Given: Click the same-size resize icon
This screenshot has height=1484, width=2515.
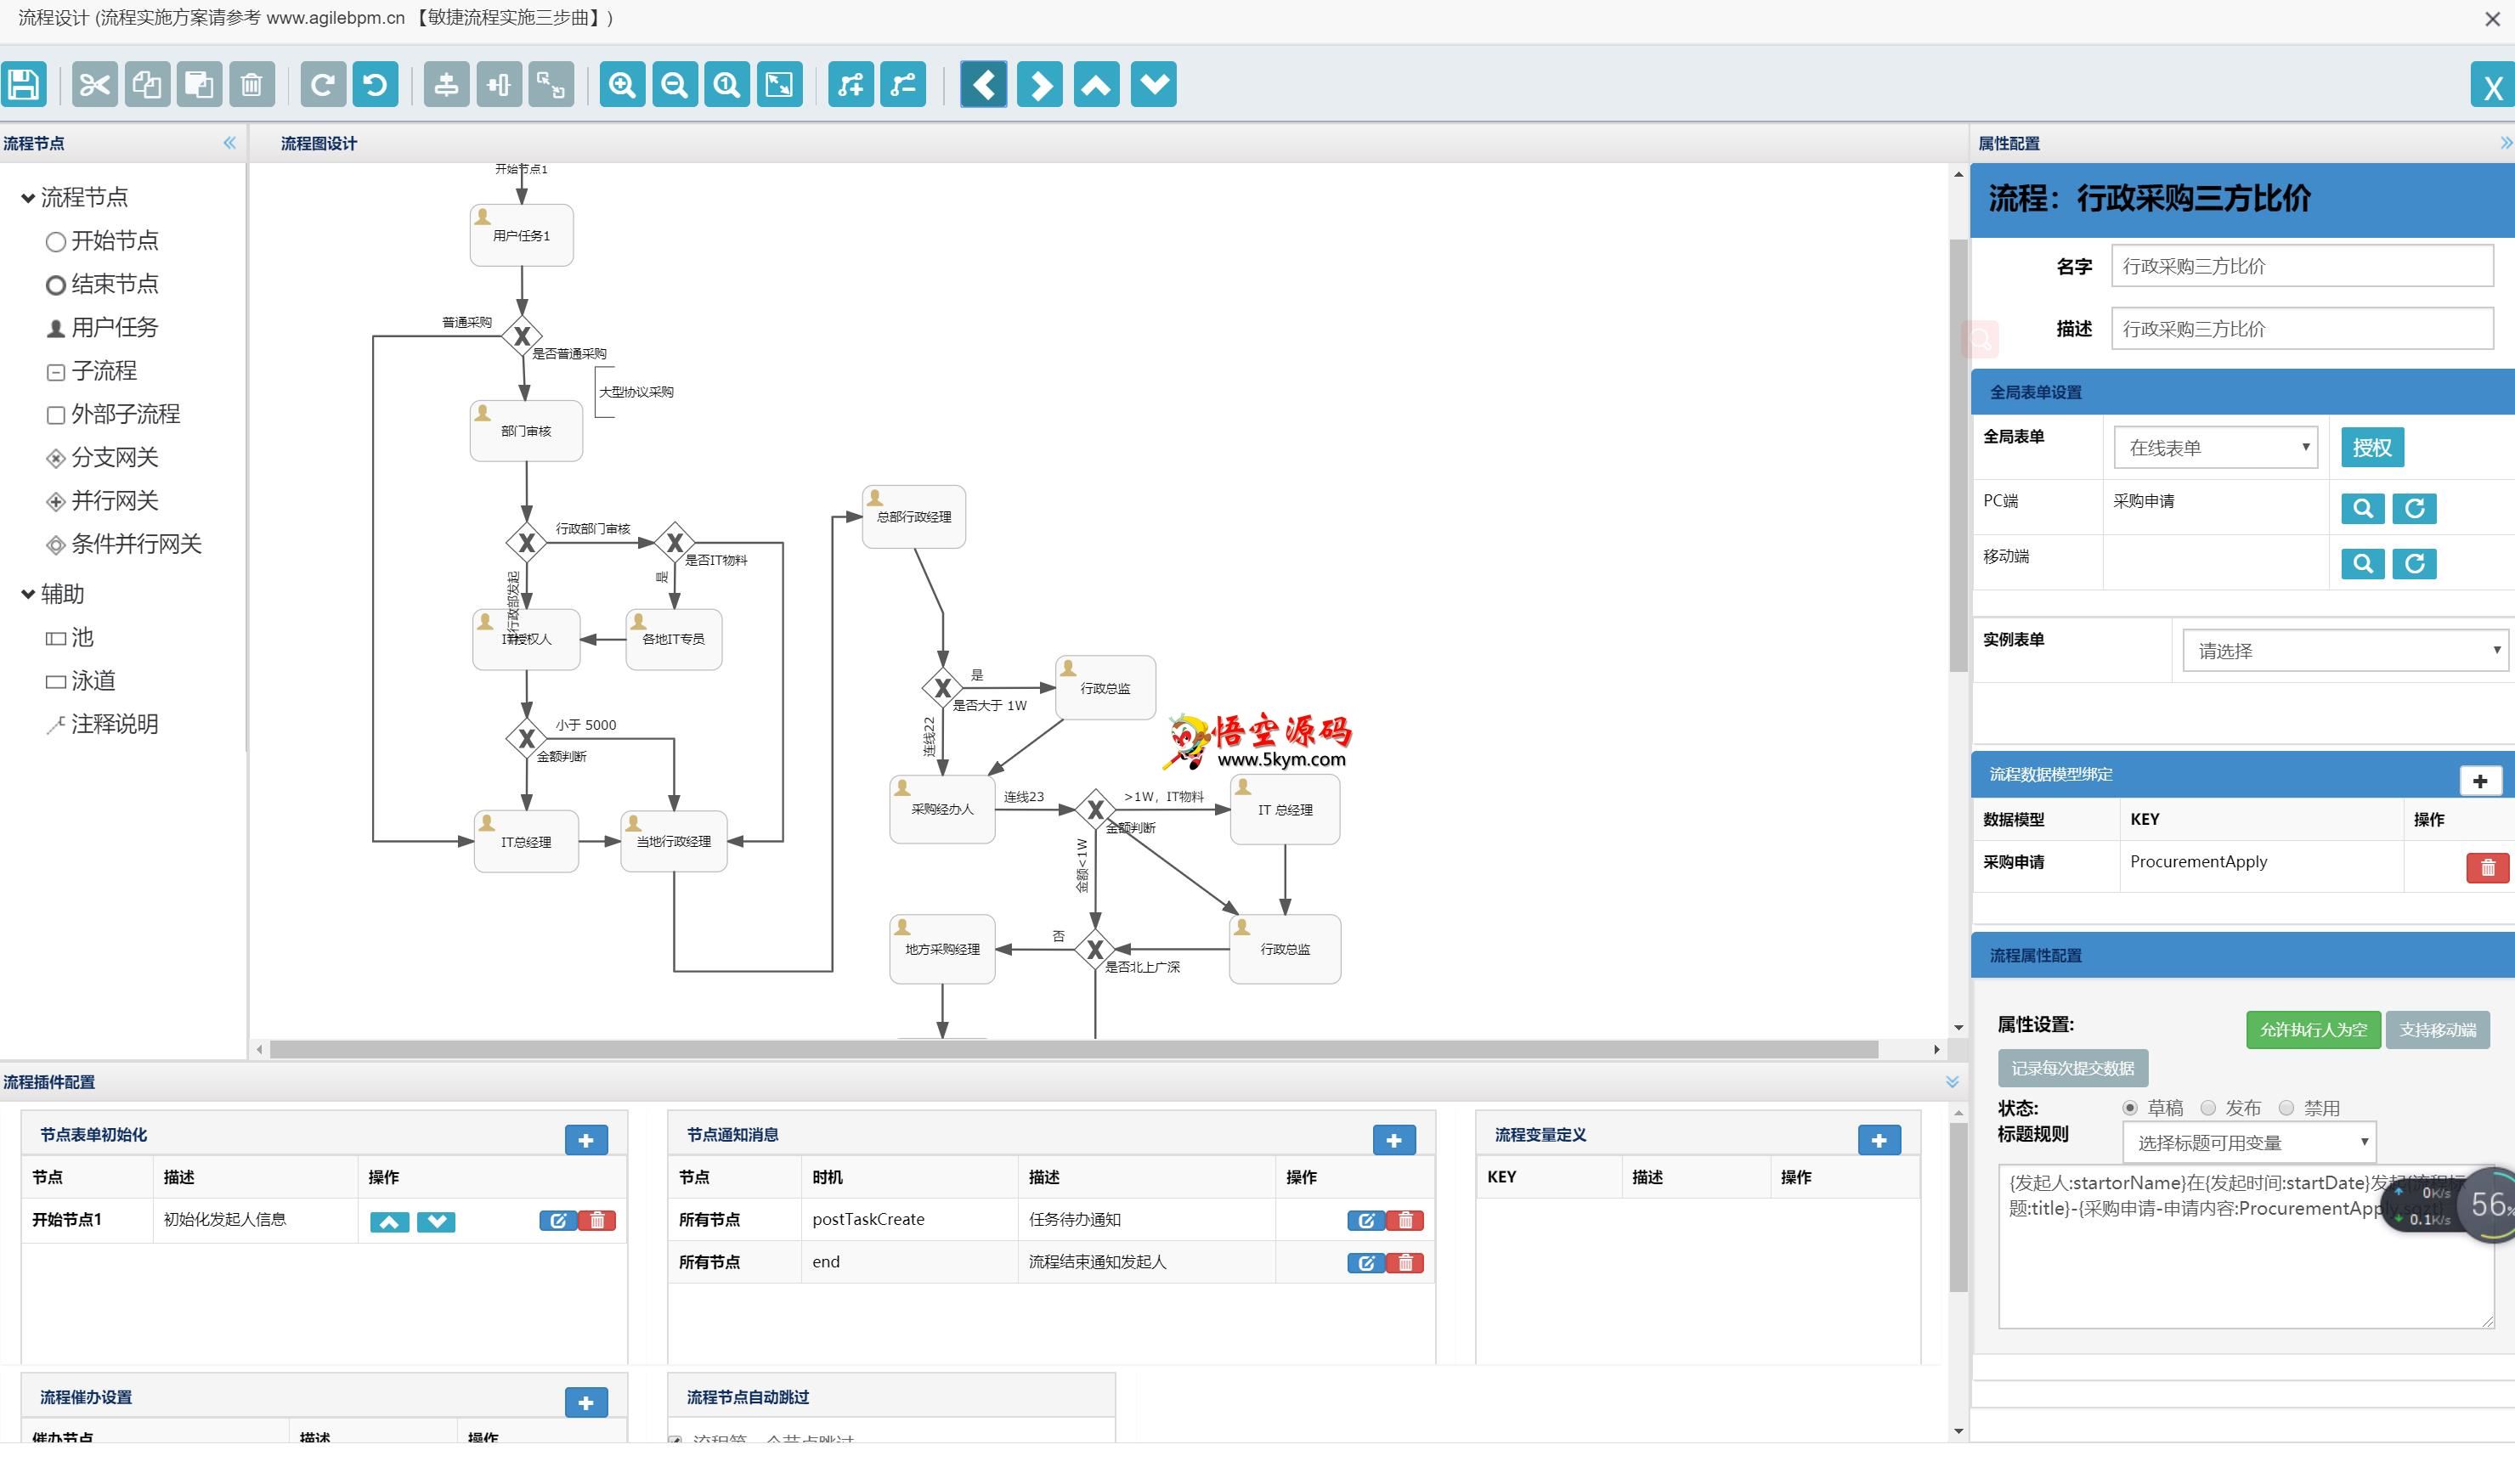Looking at the screenshot, I should point(551,84).
